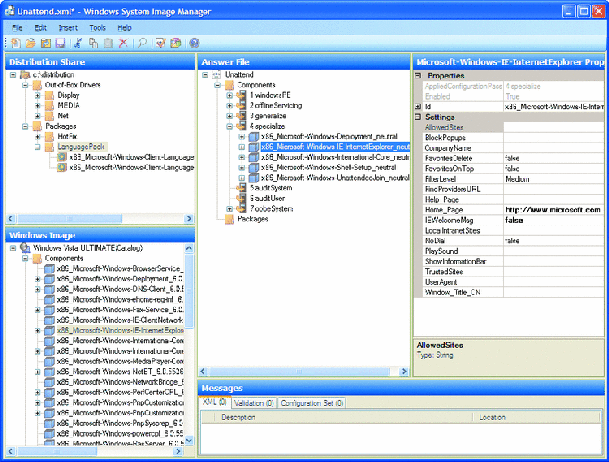Click the Display drivers folder icon
The height and width of the screenshot is (462, 609).
(49, 95)
